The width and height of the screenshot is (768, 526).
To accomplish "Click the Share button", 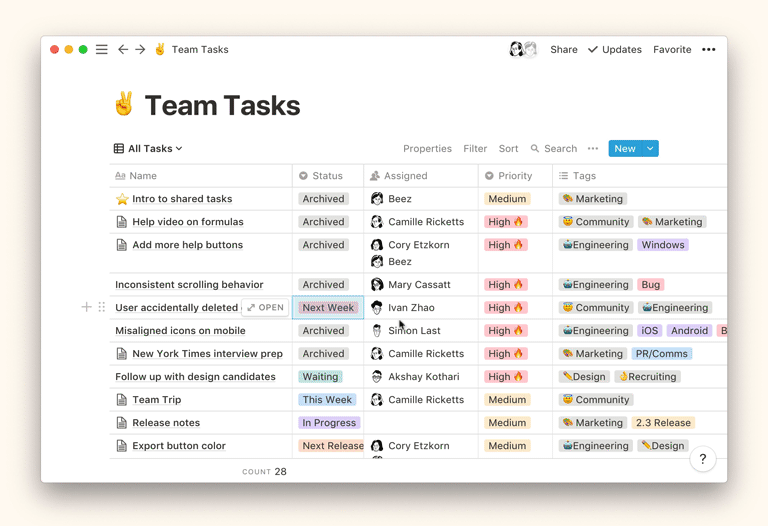I will (563, 49).
